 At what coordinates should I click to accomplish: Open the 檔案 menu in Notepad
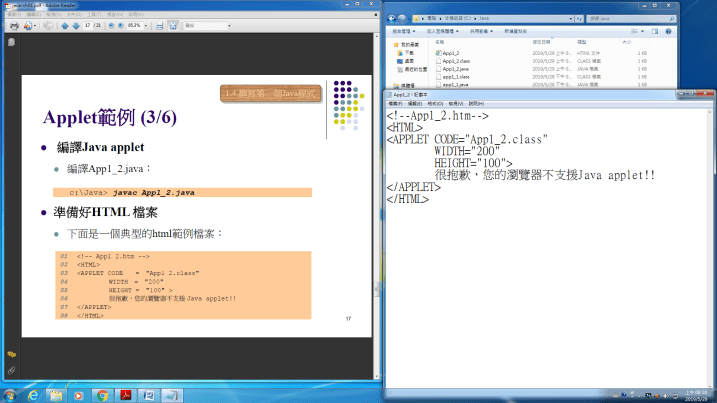(x=395, y=103)
